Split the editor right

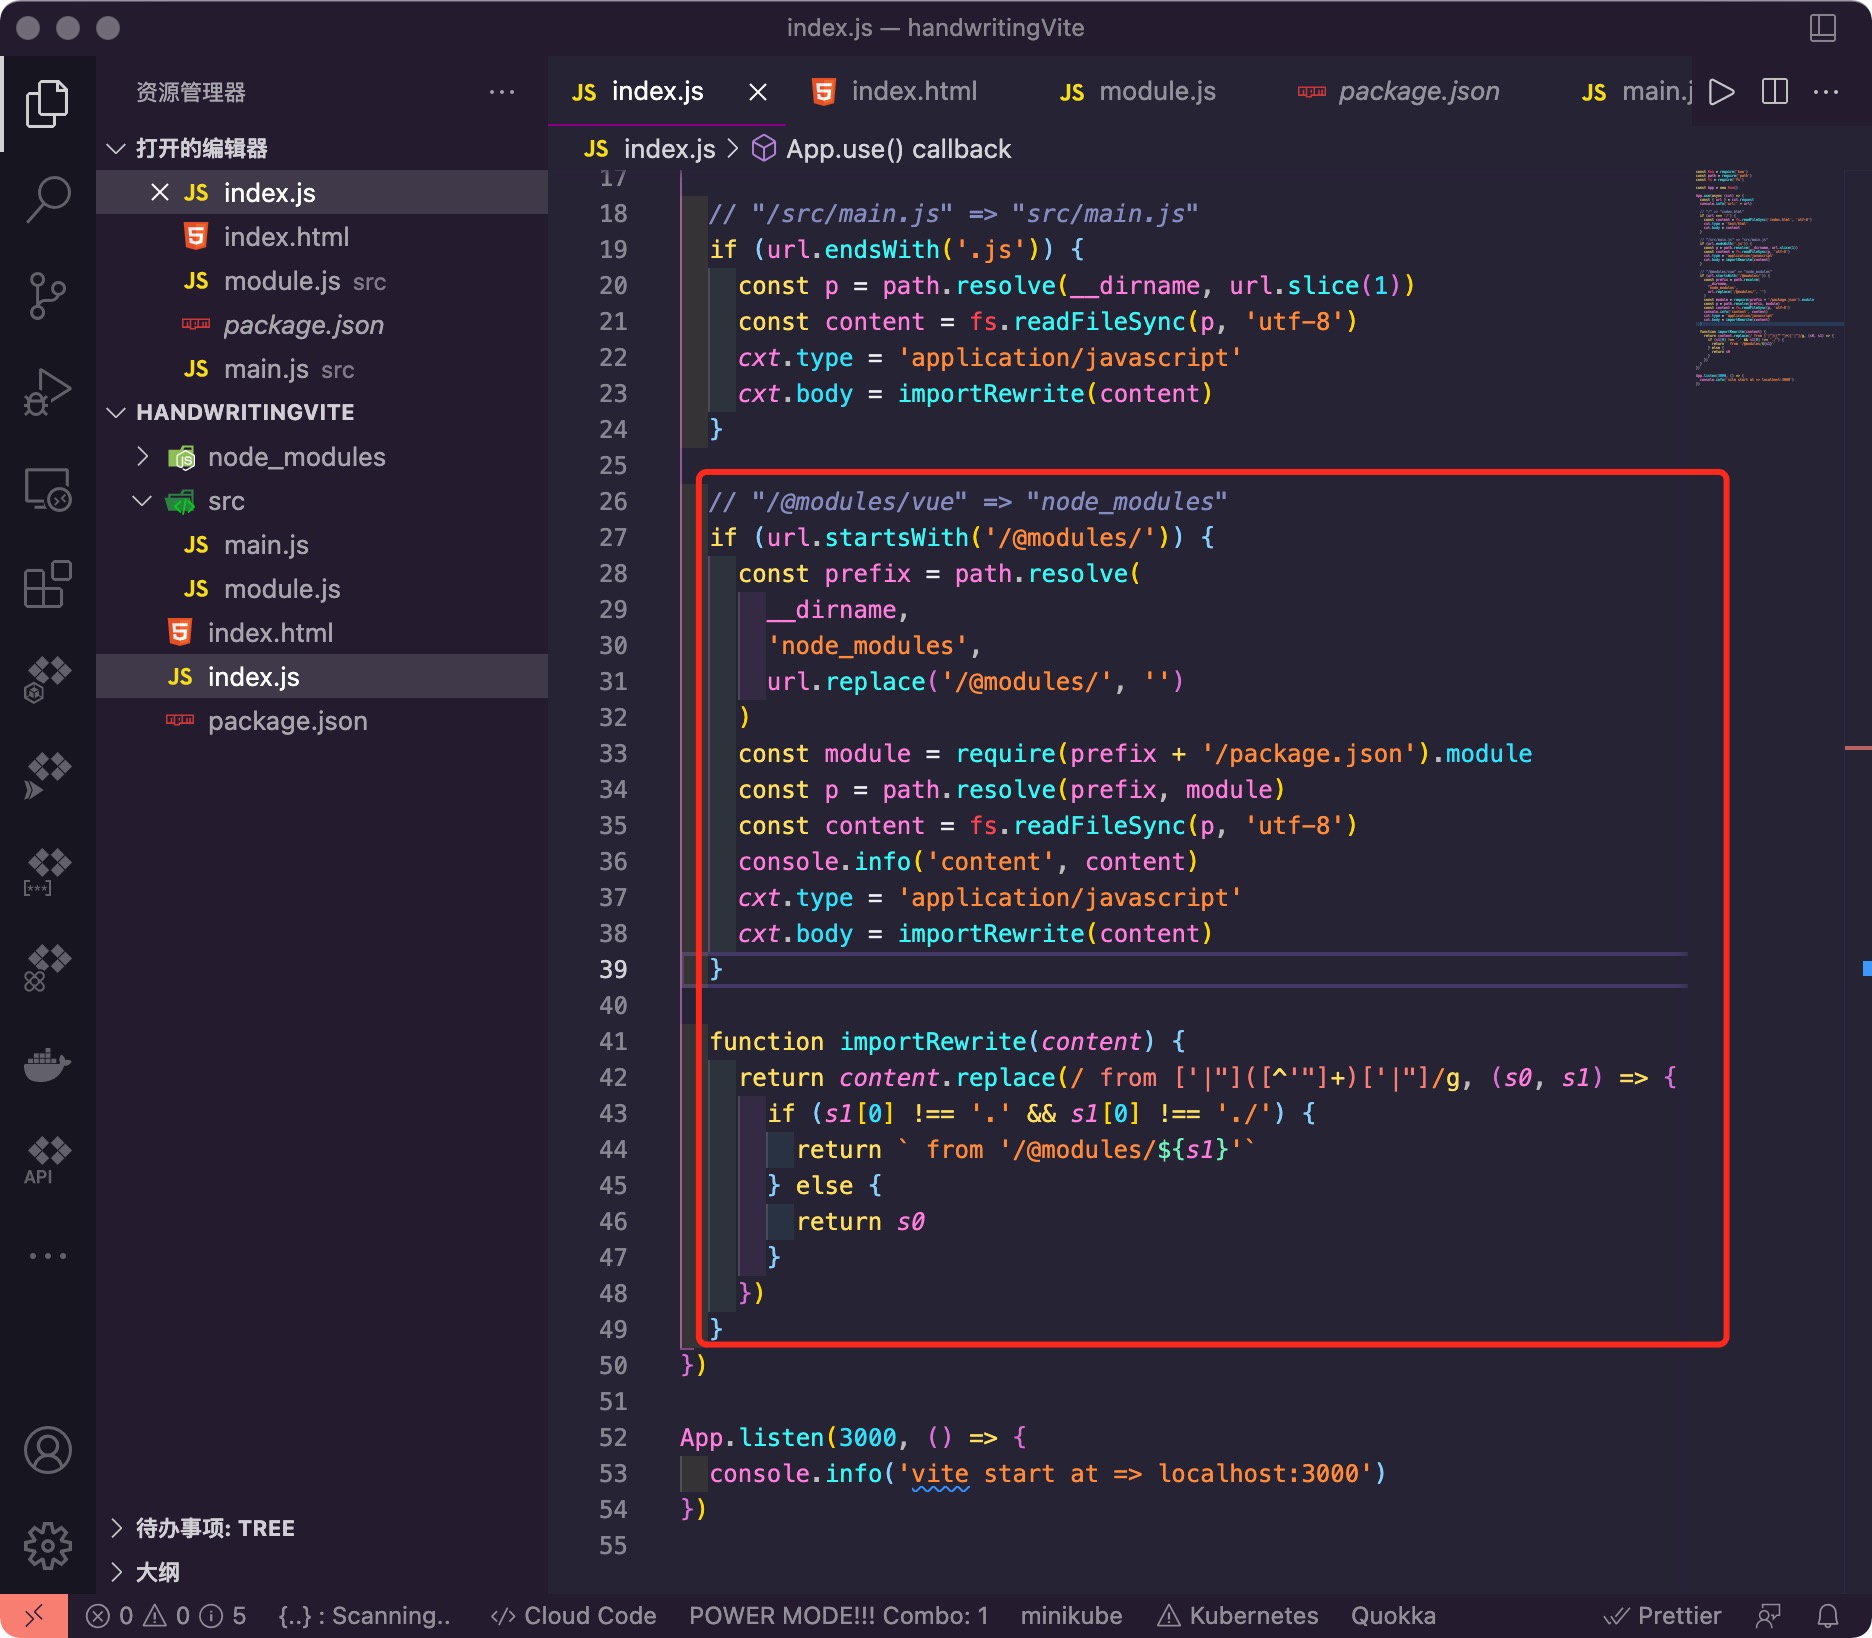[1774, 92]
